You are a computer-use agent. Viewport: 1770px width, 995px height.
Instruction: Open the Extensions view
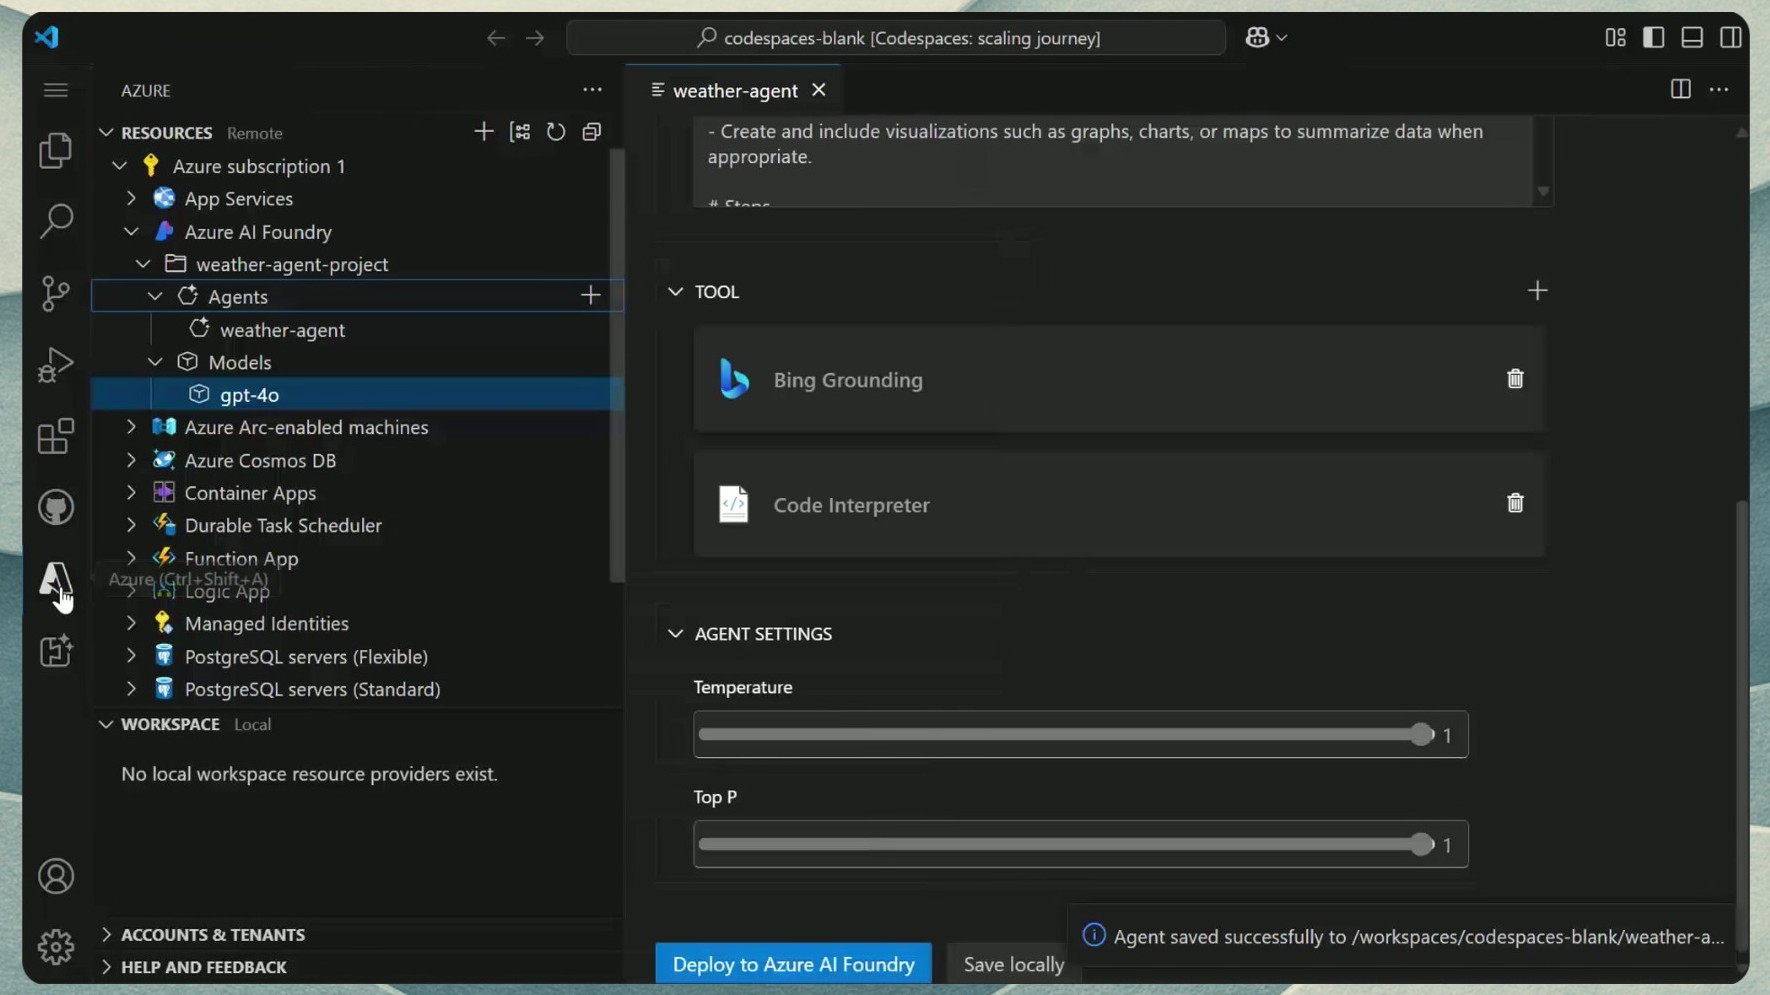[56, 437]
